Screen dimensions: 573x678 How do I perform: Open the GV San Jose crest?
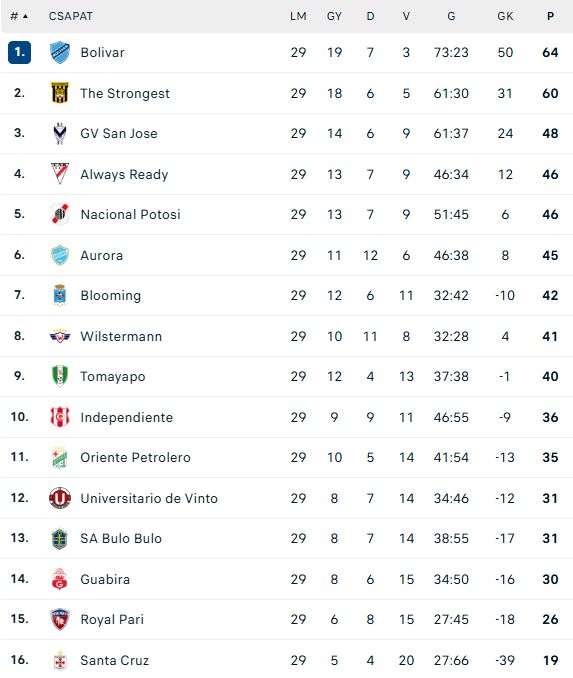click(60, 133)
